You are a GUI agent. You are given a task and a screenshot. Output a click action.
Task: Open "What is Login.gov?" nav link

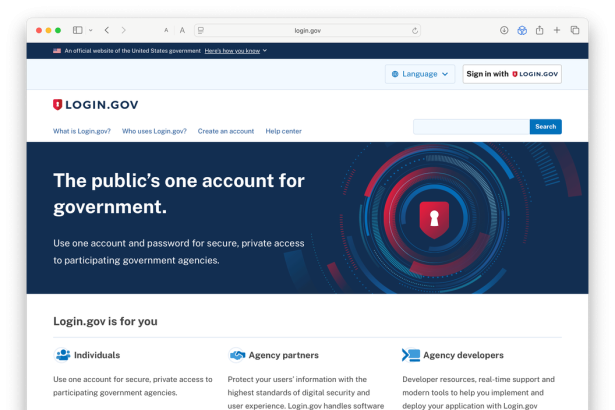(x=82, y=131)
